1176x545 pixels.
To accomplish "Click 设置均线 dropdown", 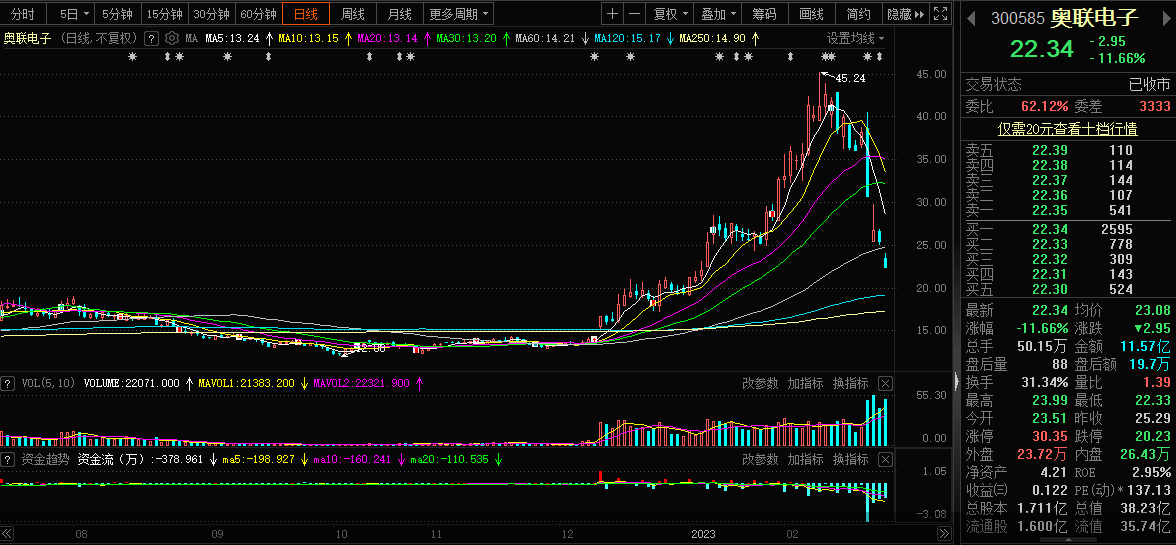I will (x=855, y=38).
